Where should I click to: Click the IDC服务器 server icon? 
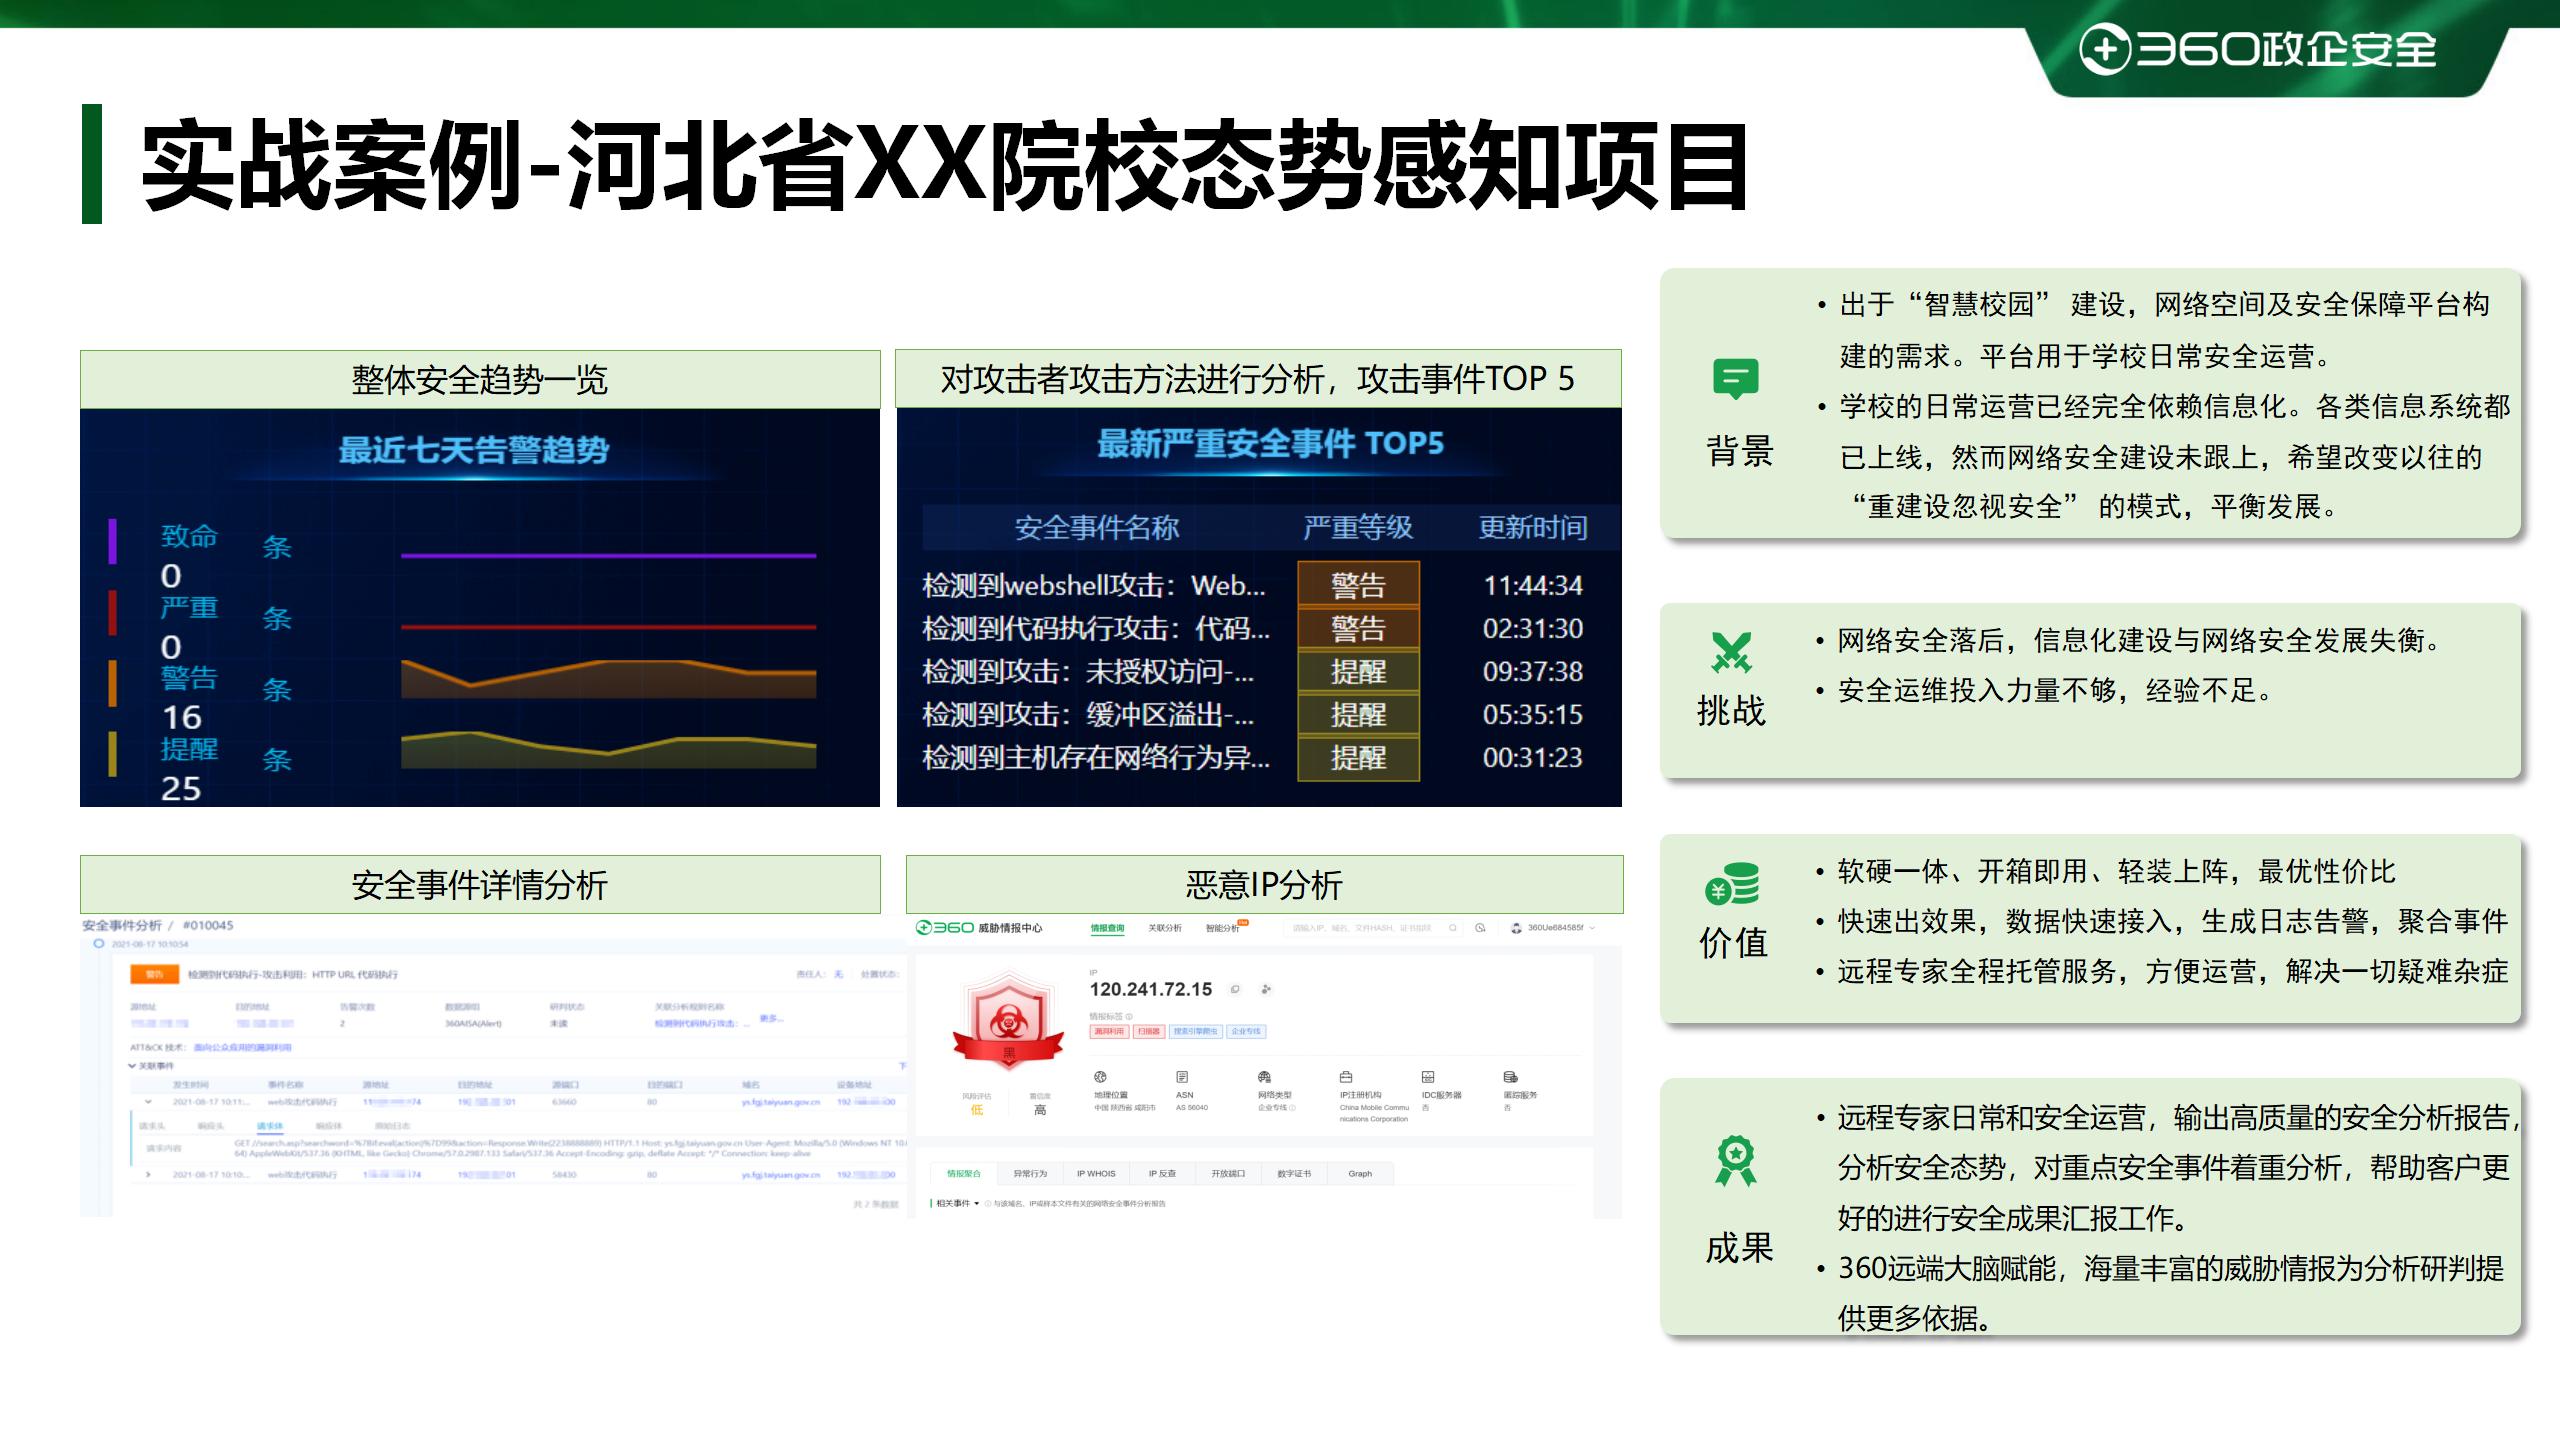tap(1428, 1077)
